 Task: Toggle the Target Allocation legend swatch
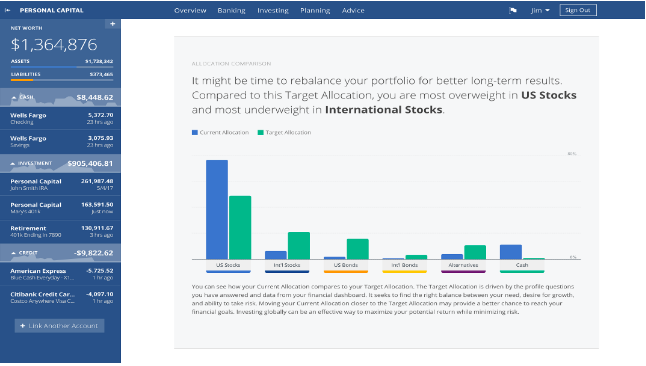coord(260,132)
